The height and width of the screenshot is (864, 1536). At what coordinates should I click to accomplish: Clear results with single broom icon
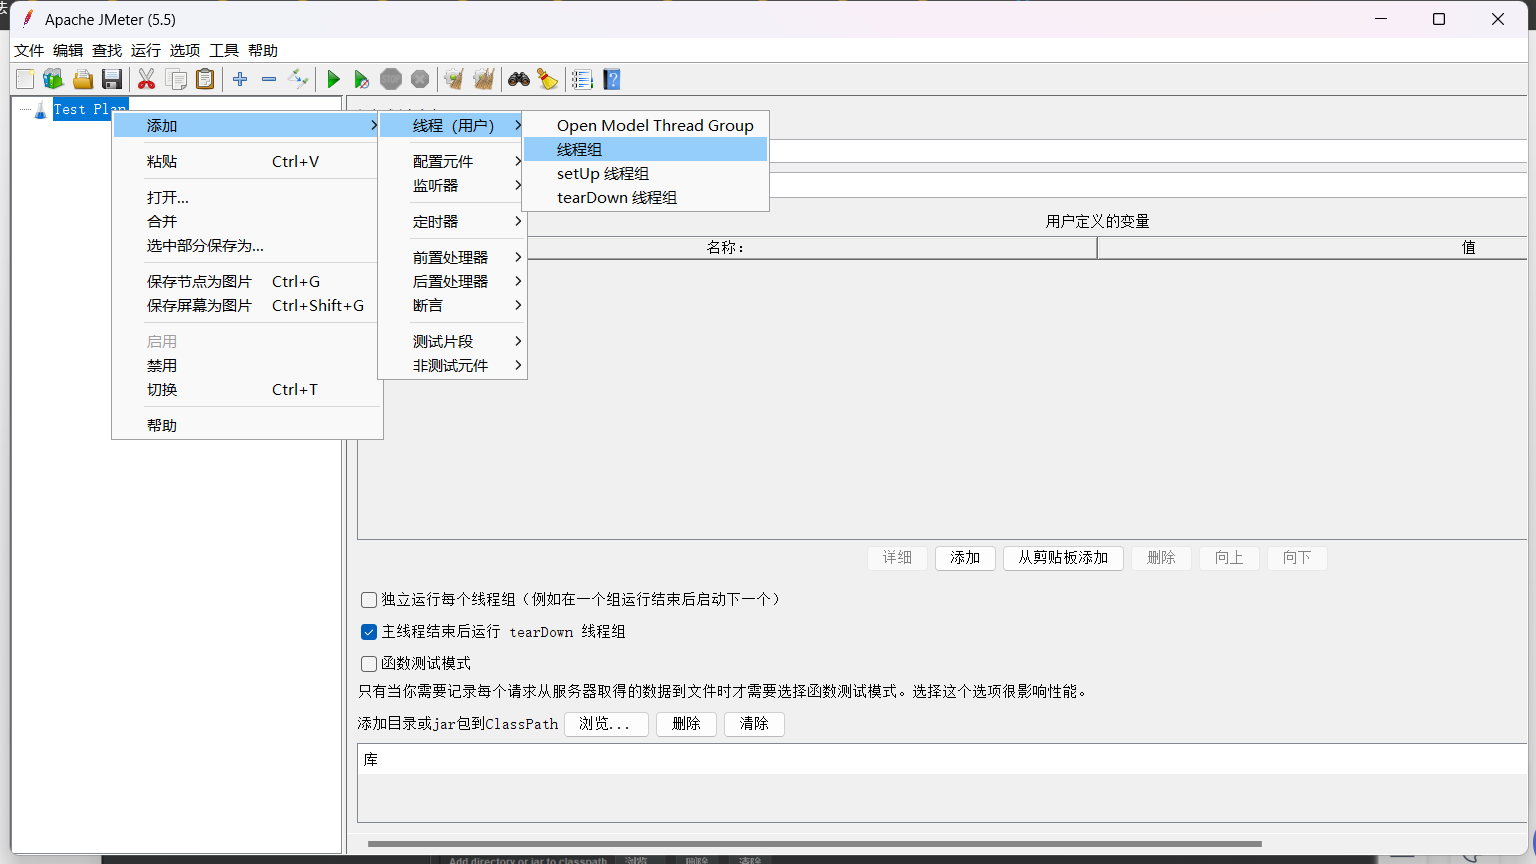click(454, 79)
